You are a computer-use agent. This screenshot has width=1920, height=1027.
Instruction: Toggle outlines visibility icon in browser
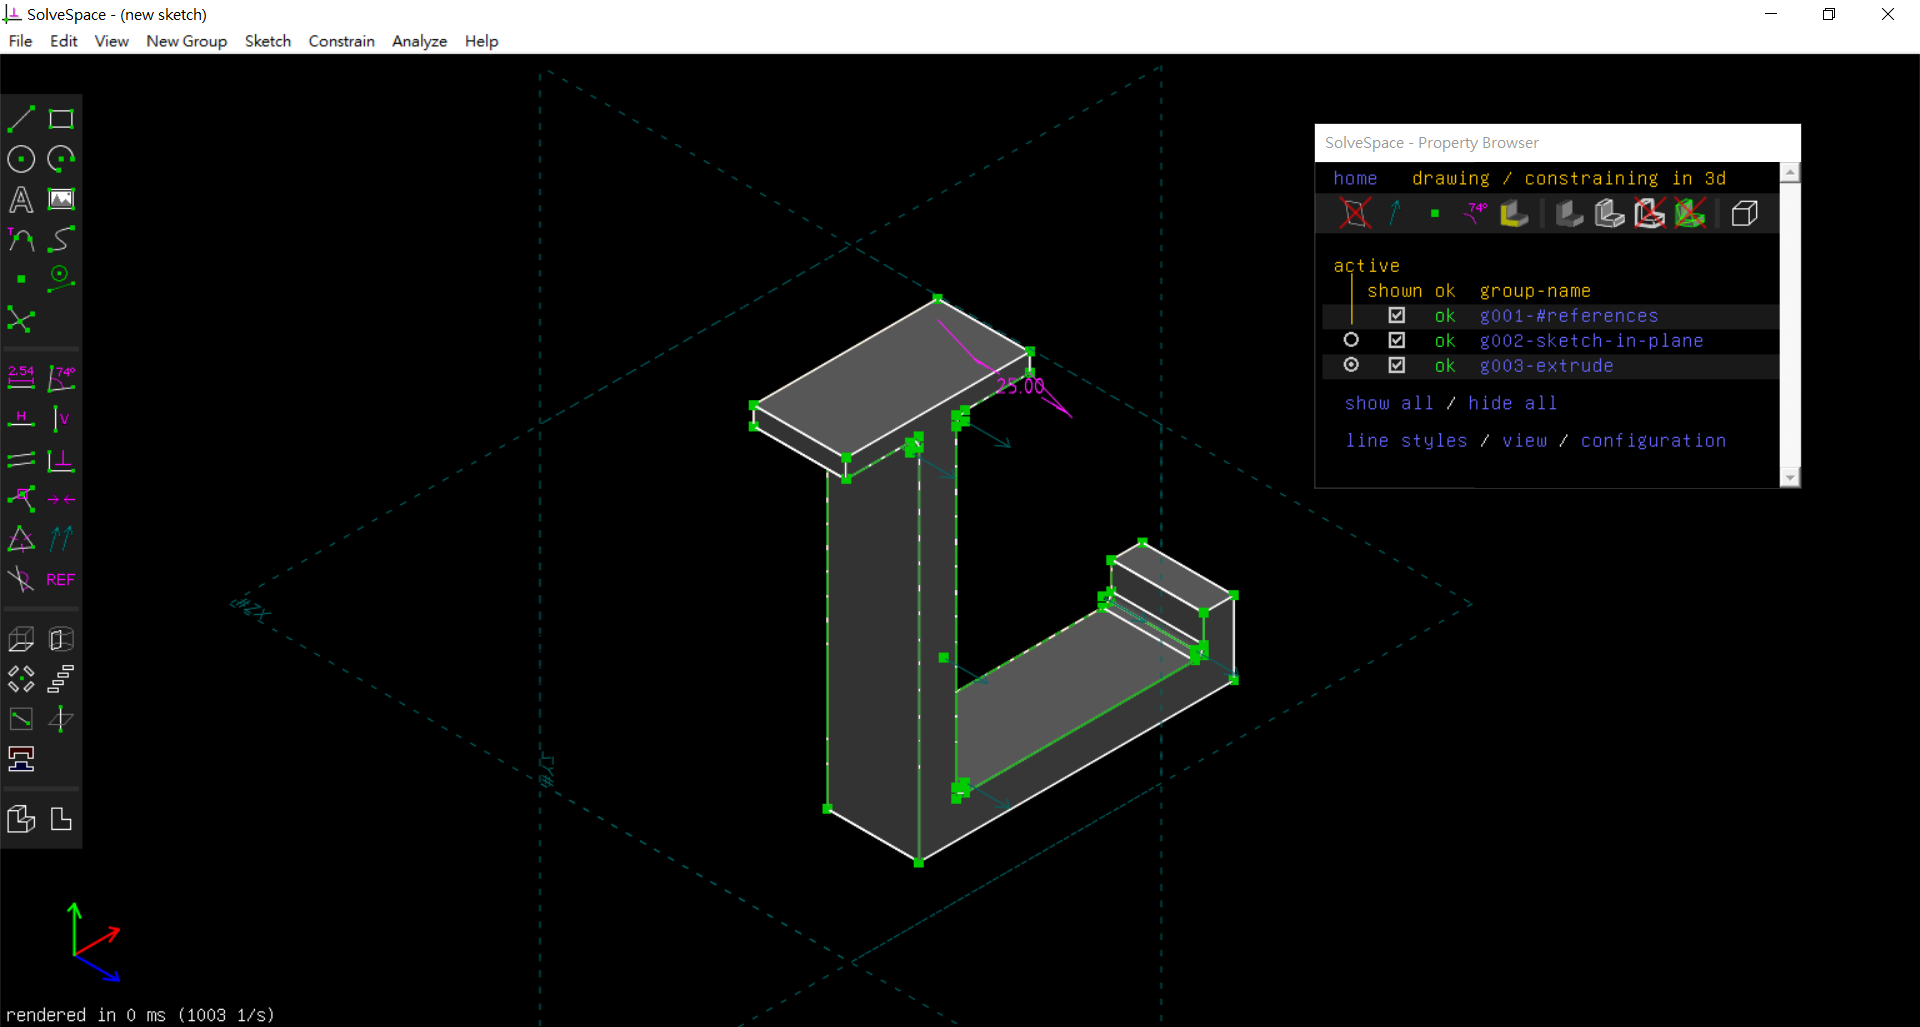[1649, 213]
